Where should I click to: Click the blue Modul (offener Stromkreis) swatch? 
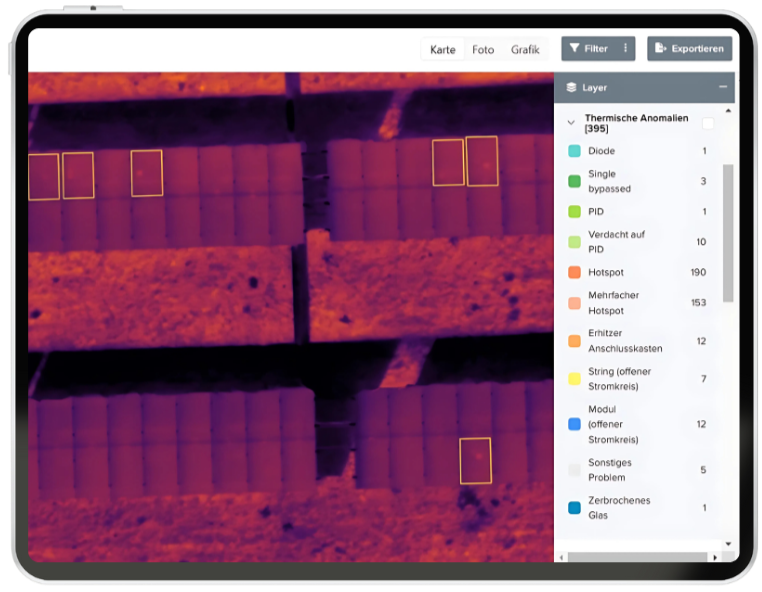coord(574,424)
